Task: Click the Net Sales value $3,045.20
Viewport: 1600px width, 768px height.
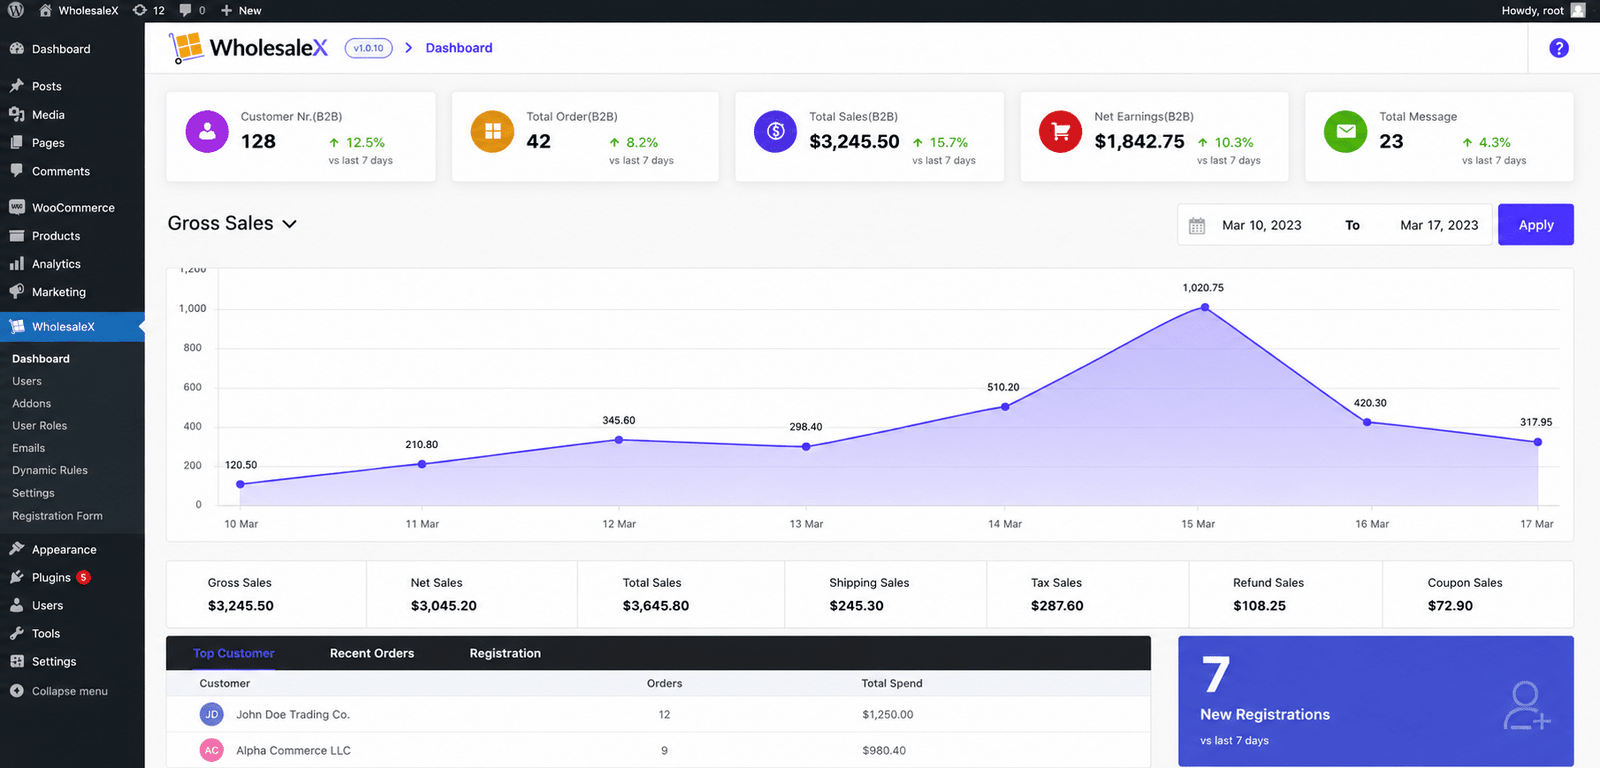Action: [x=444, y=606]
